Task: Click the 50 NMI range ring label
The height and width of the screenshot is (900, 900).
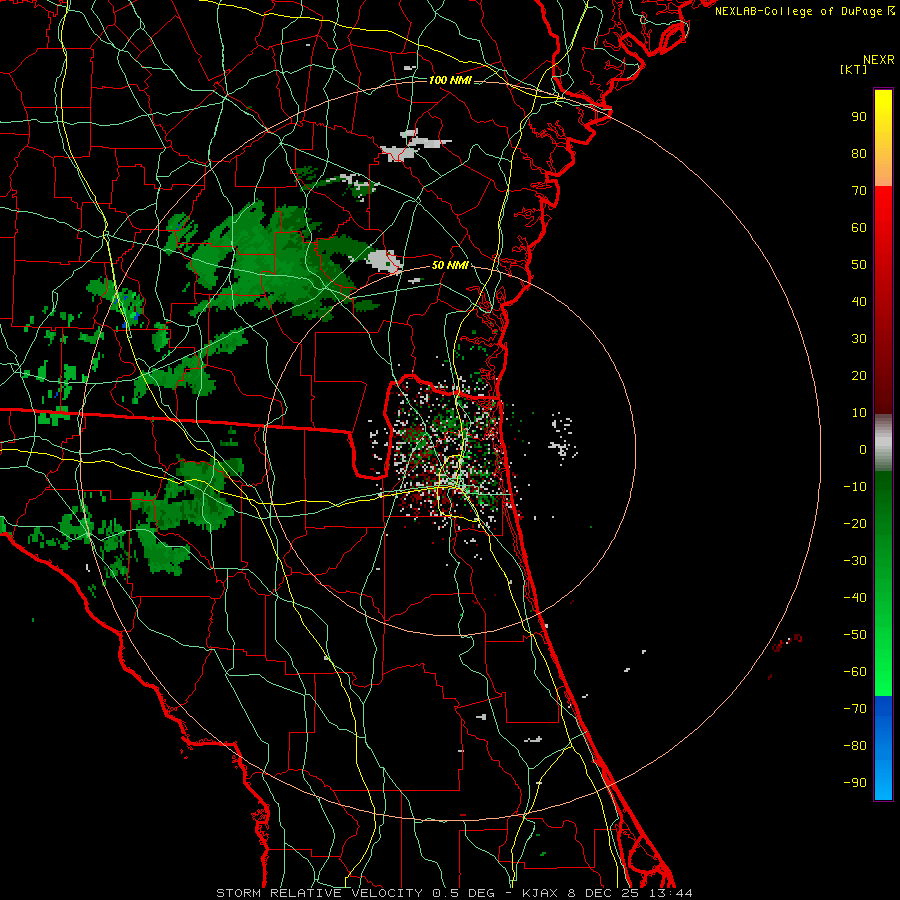Action: 450,265
